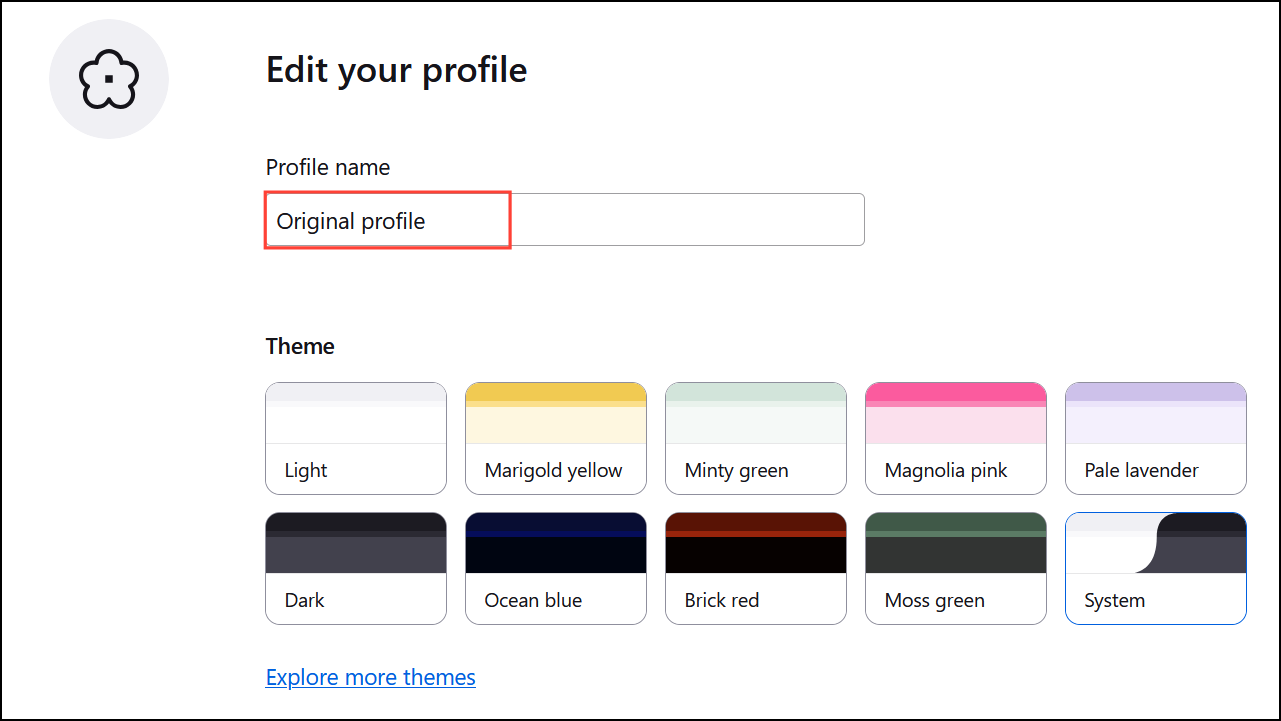Click the flower profile avatar icon
This screenshot has height=721, width=1281.
[109, 79]
